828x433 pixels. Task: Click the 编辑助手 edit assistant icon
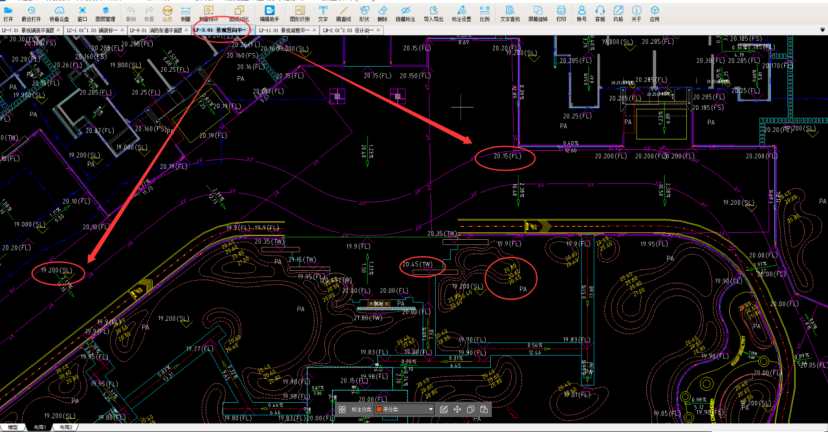(269, 12)
